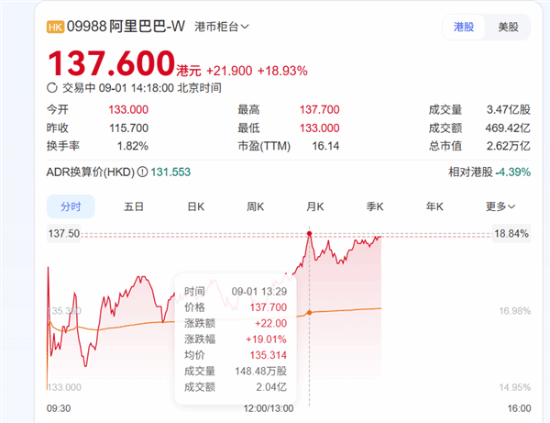Select the 月K chart tab
Screen dimensions: 550x423
click(x=315, y=207)
